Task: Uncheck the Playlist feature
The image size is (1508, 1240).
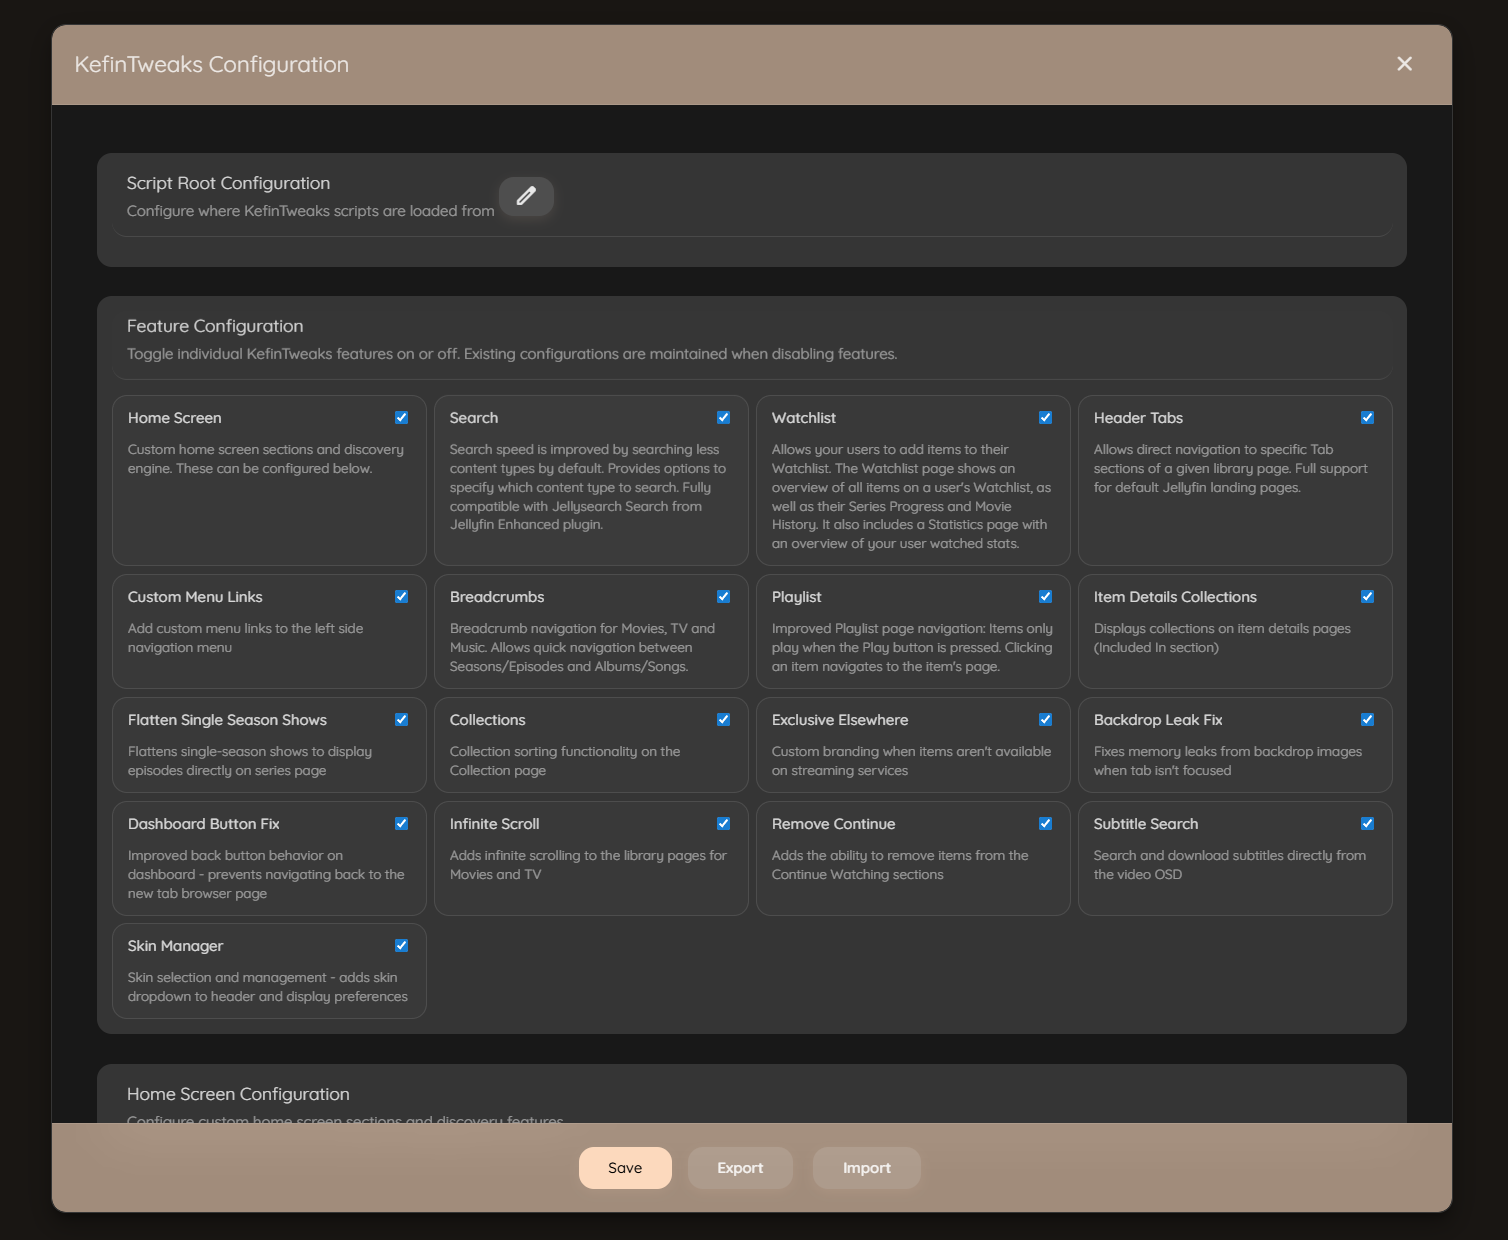Action: click(1045, 597)
